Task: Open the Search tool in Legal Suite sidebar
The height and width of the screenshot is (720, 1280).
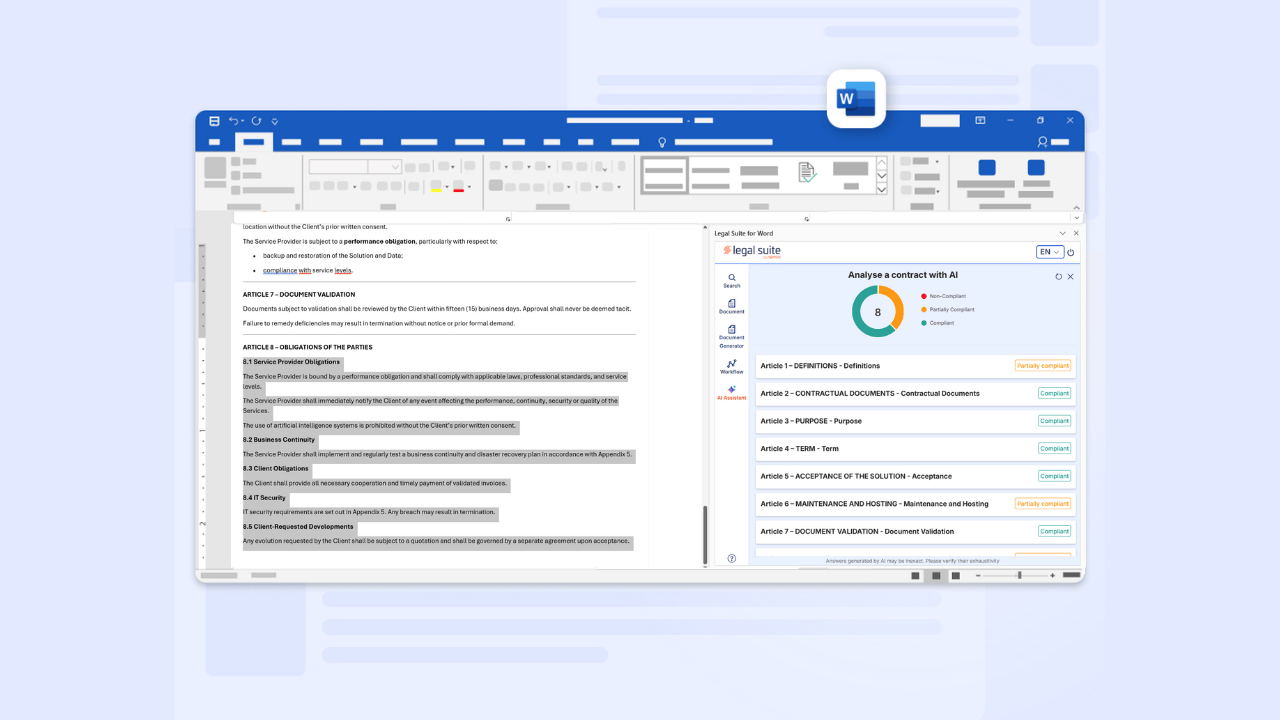Action: [x=732, y=280]
